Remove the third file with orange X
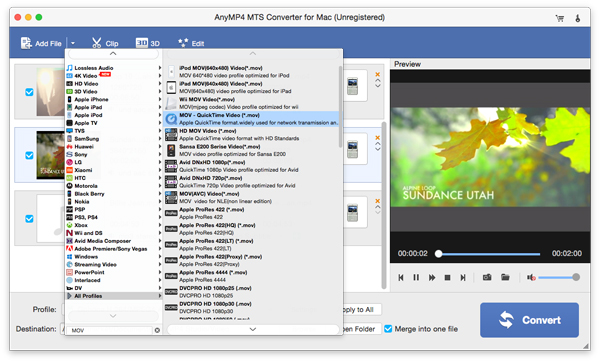600x362 pixels. (377, 201)
